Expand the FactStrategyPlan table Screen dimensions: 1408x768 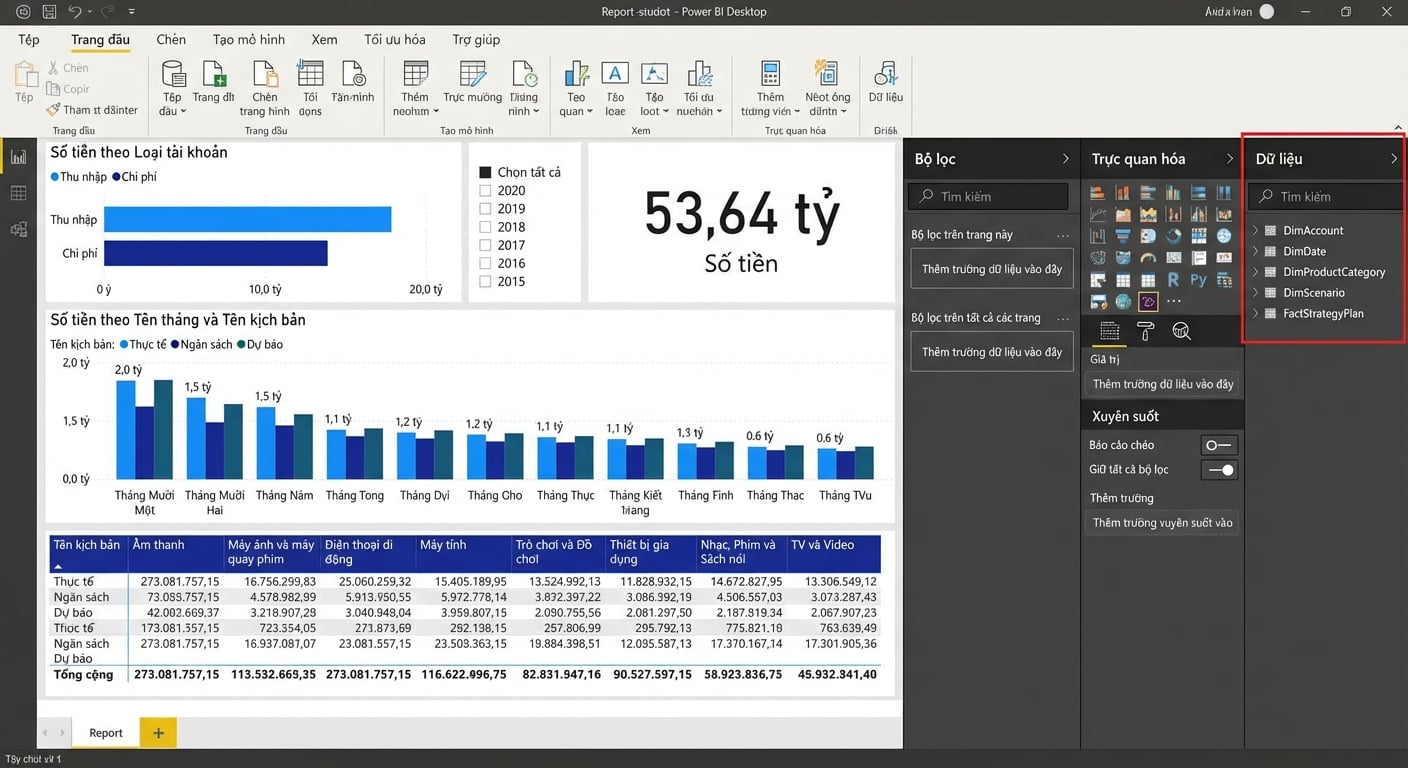pyautogui.click(x=1256, y=313)
